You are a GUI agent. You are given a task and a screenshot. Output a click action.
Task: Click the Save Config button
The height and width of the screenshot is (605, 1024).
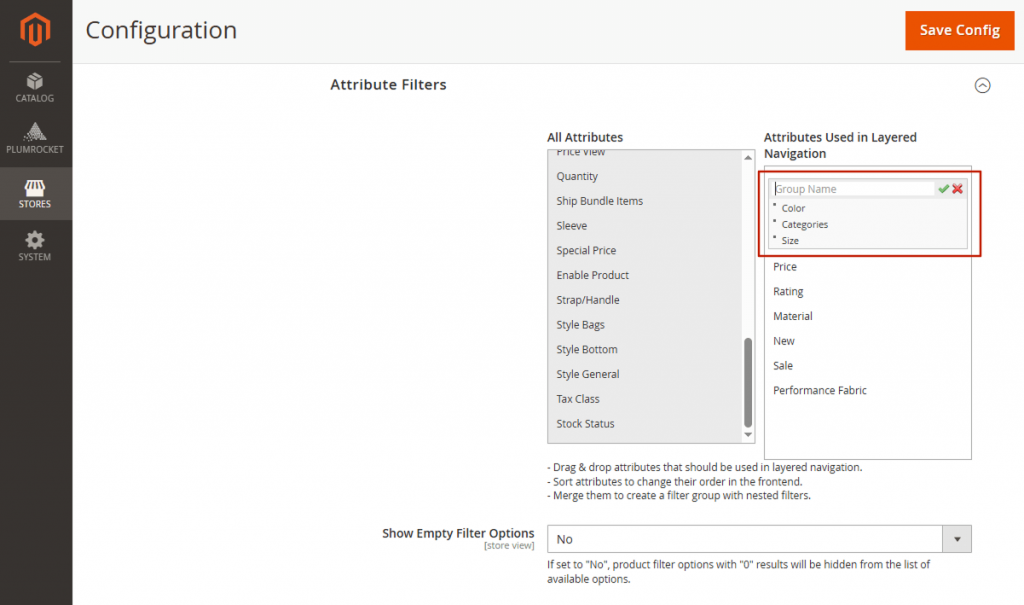(959, 30)
